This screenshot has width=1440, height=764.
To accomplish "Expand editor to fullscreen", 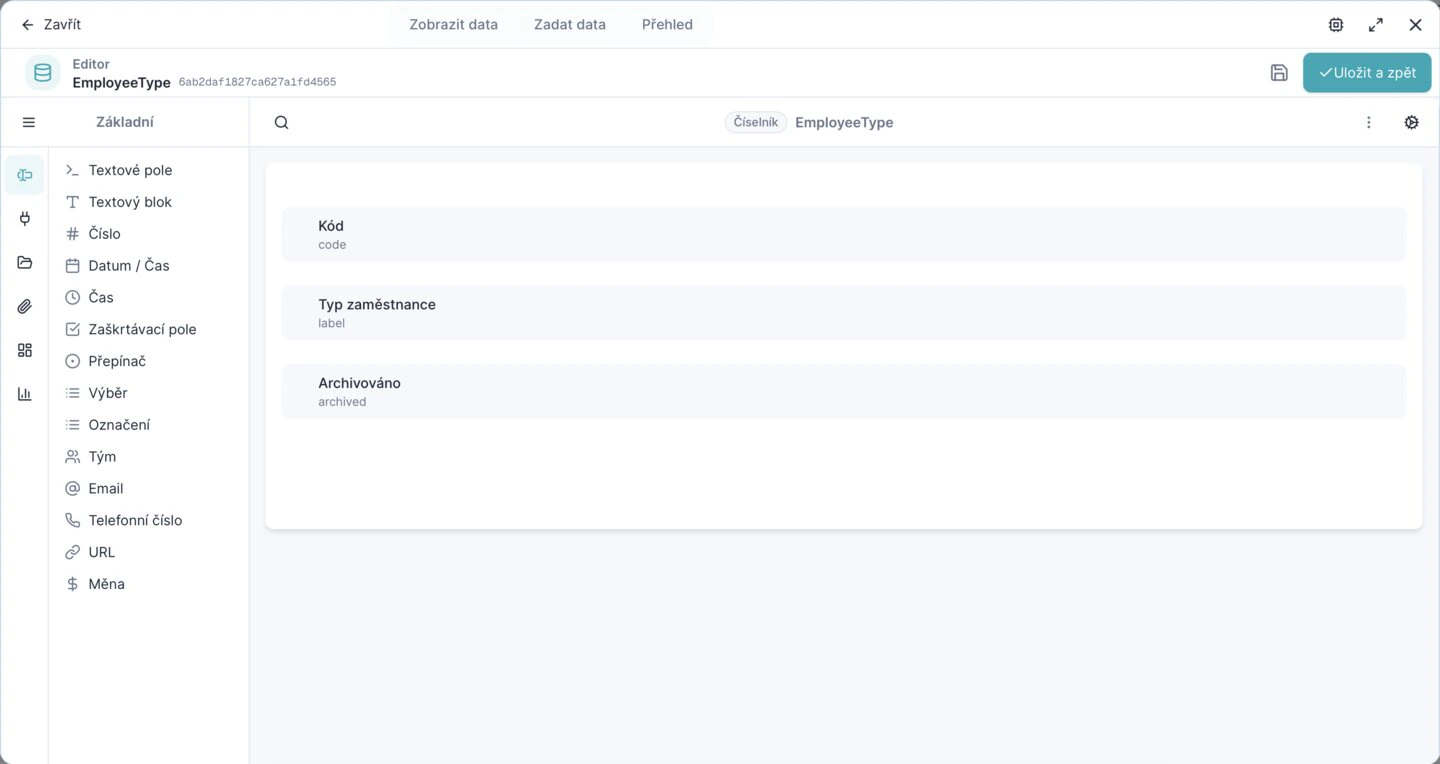I will coord(1376,24).
